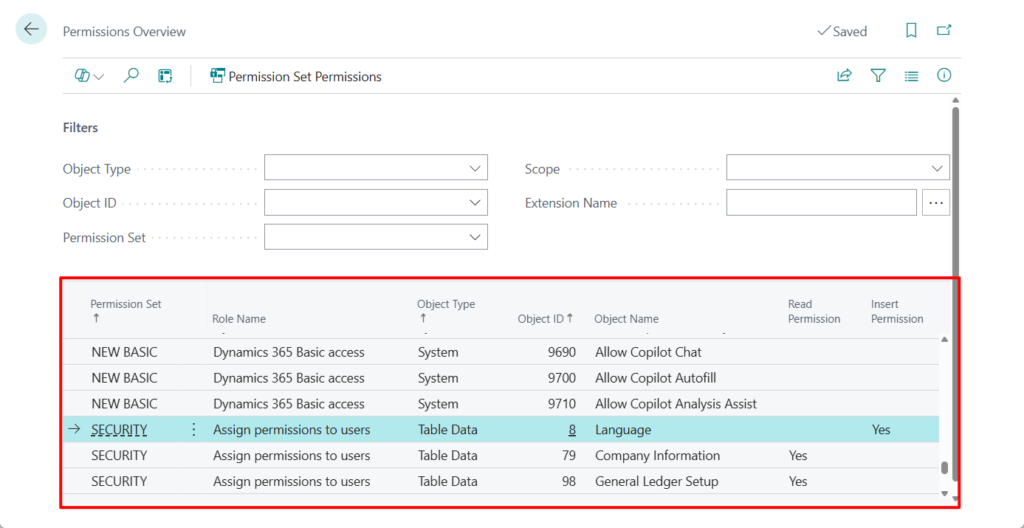Expand the Copilot dropdown in toolbar

tap(89, 76)
